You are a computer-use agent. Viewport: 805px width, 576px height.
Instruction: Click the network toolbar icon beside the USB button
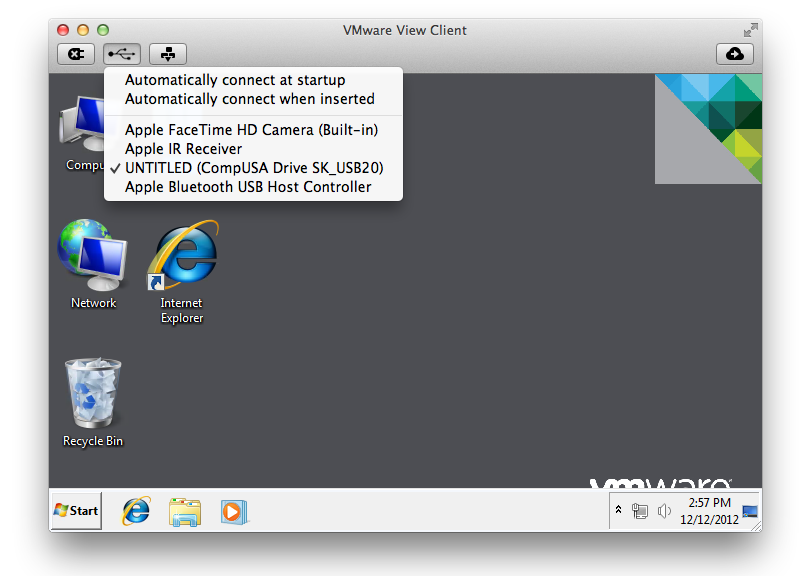pos(167,54)
